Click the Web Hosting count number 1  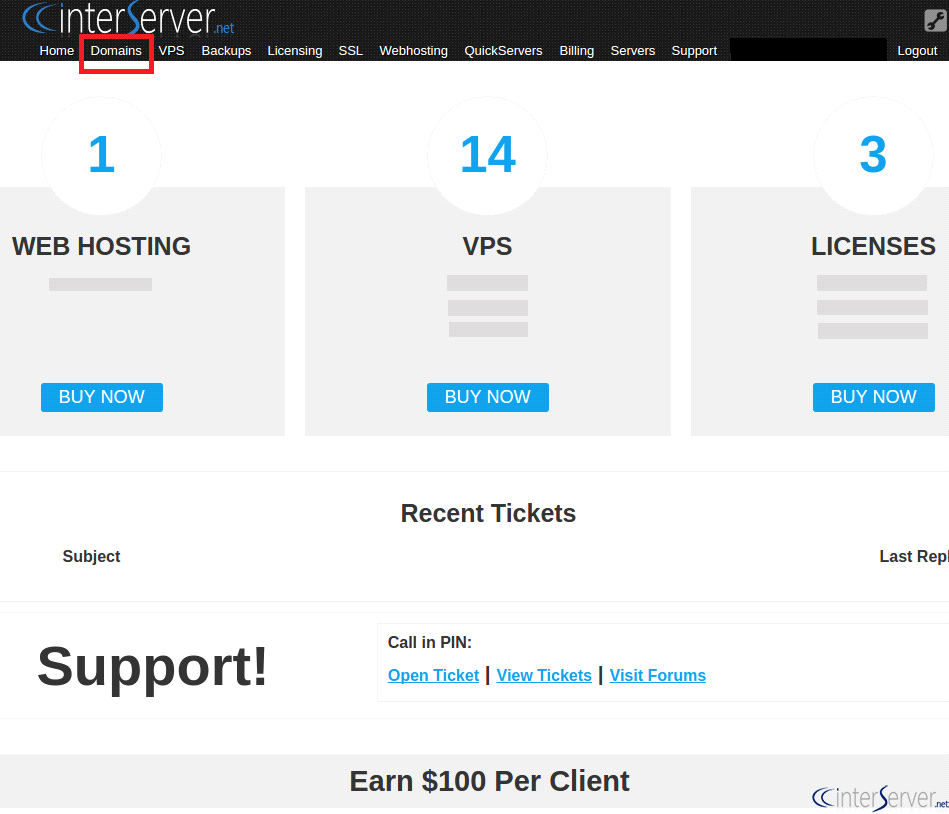tap(102, 155)
